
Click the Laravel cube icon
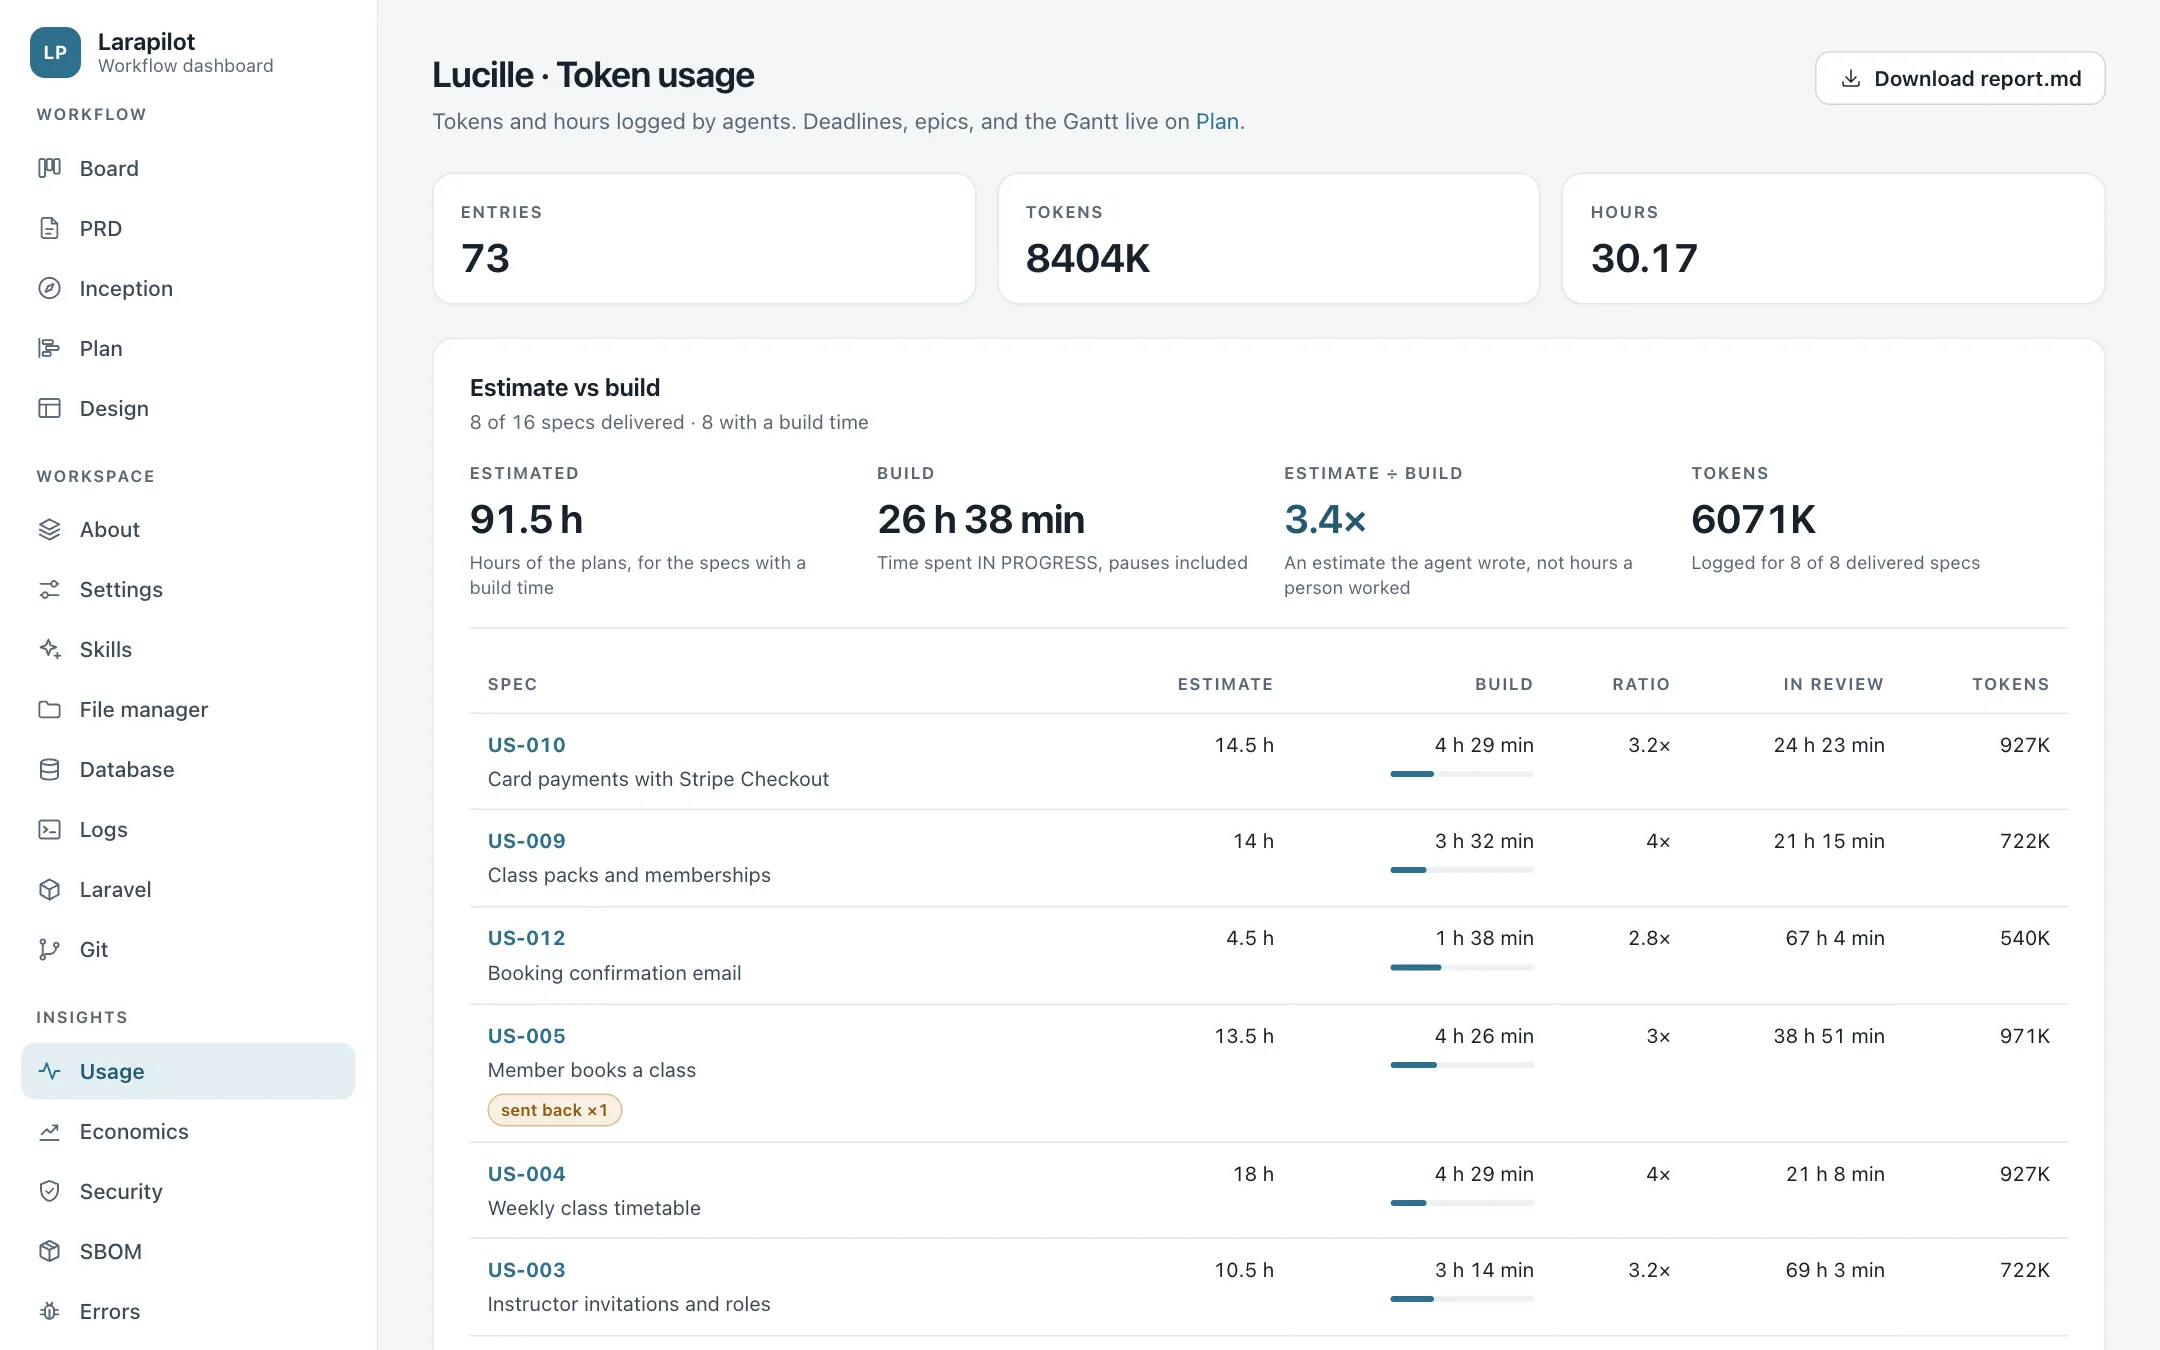pos(49,889)
